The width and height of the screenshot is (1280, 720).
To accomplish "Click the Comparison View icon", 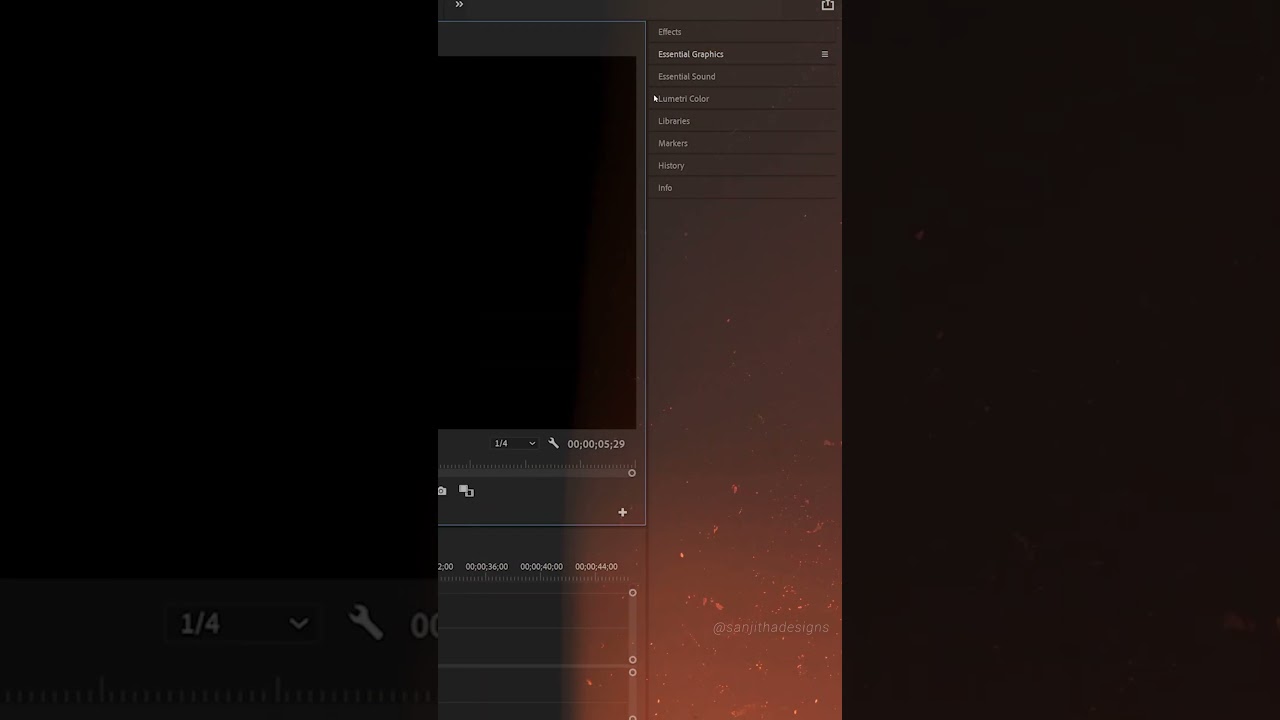I will click(x=466, y=491).
